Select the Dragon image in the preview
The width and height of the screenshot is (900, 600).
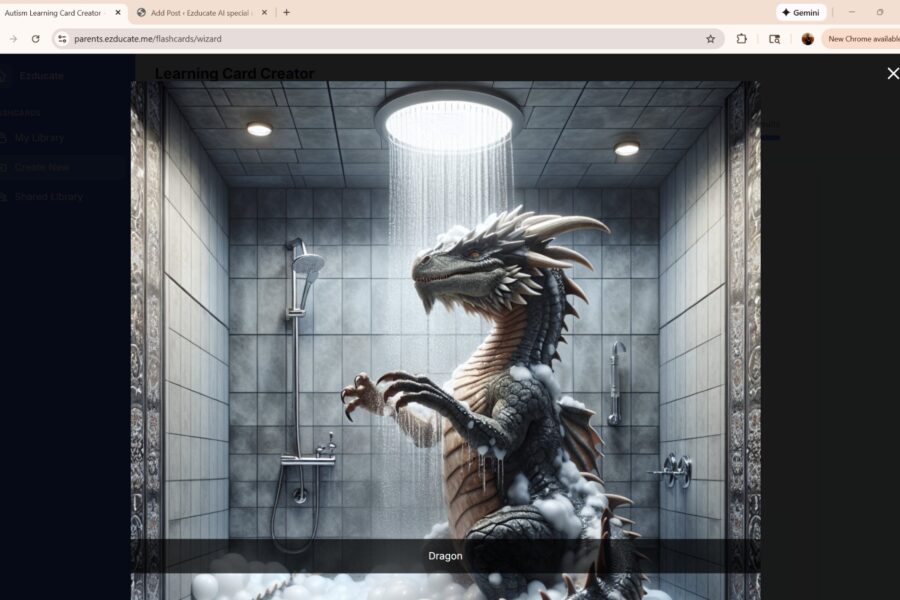tap(445, 330)
